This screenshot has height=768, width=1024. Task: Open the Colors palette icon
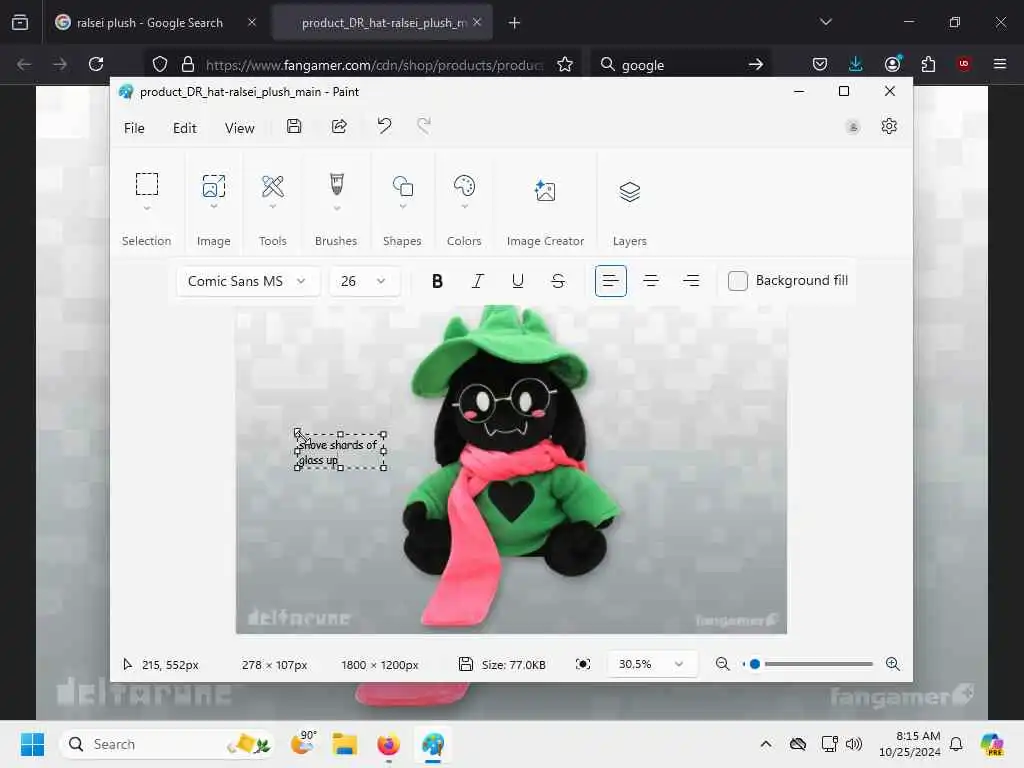tap(464, 186)
